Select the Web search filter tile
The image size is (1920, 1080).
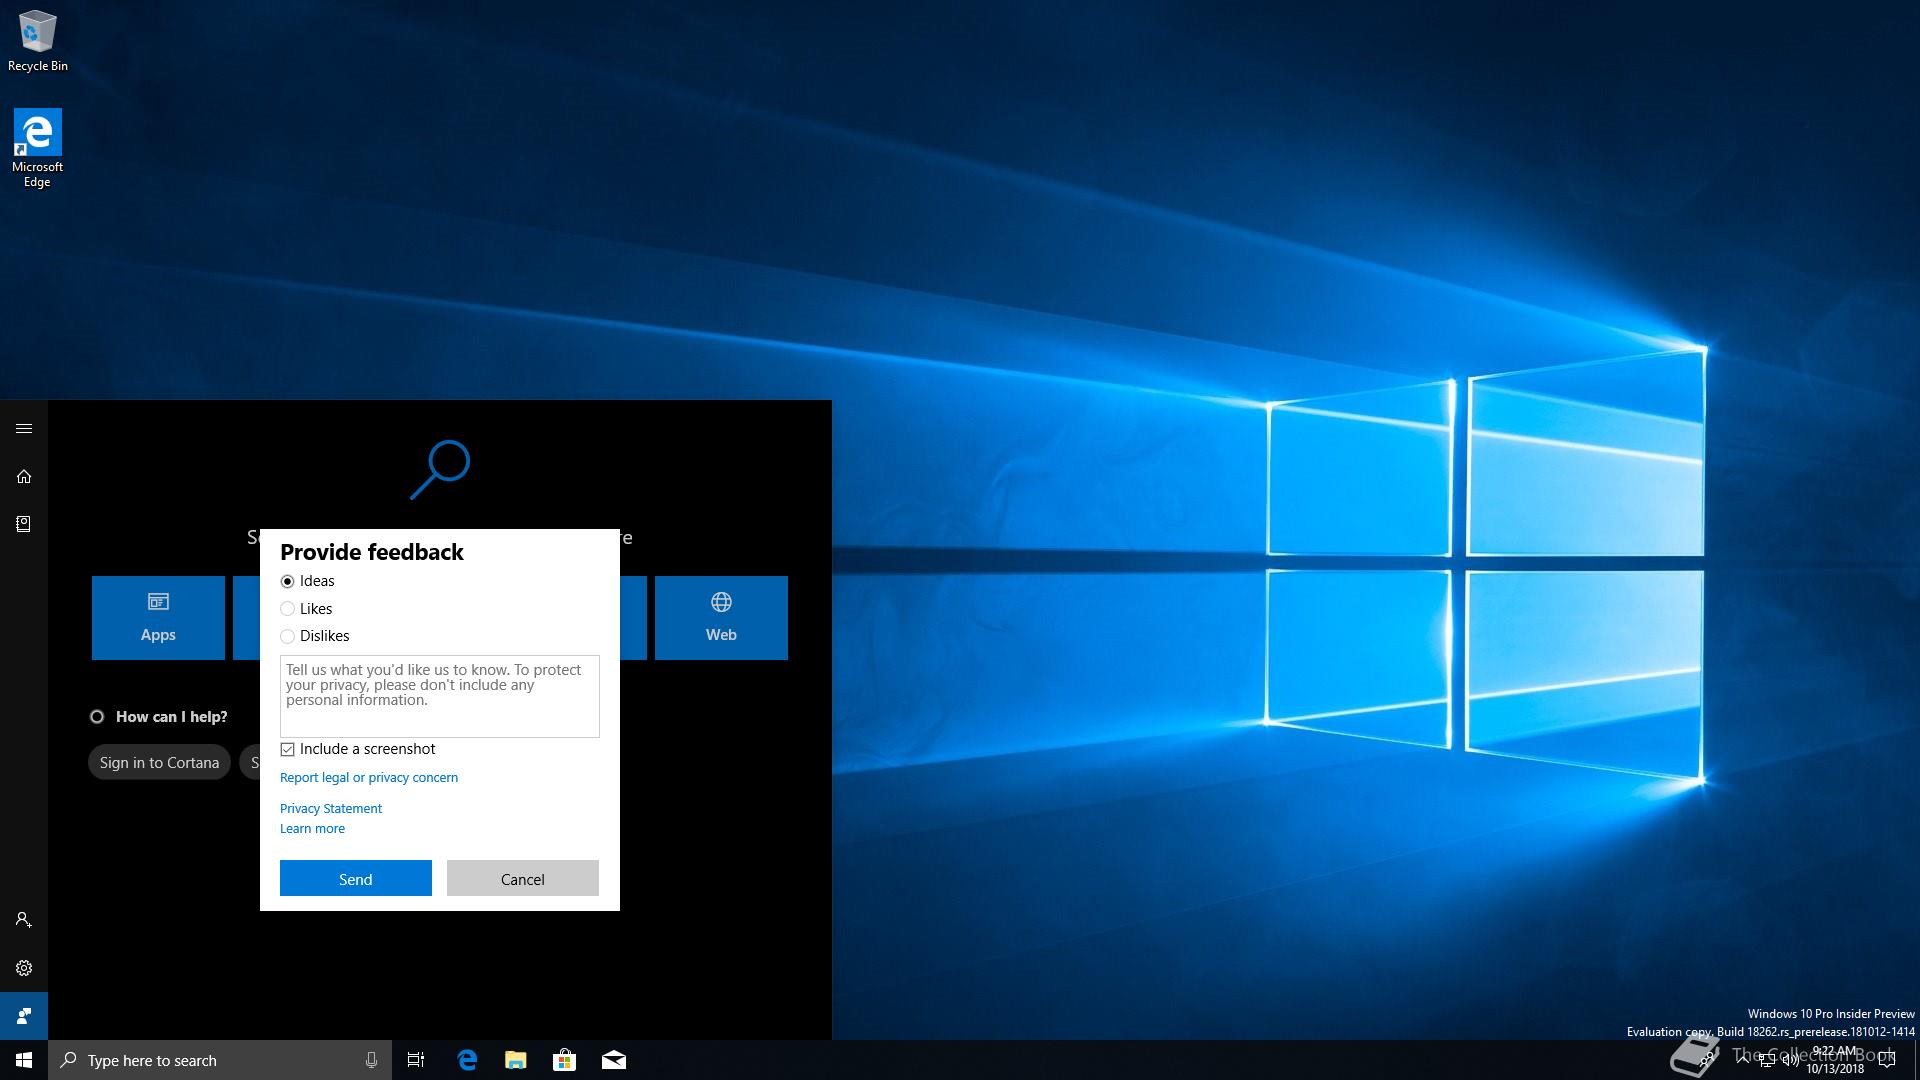[721, 618]
